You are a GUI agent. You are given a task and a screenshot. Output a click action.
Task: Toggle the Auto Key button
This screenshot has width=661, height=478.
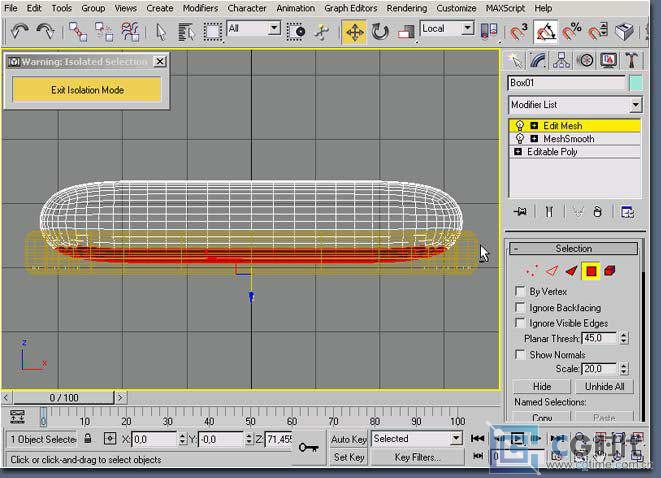pyautogui.click(x=349, y=439)
